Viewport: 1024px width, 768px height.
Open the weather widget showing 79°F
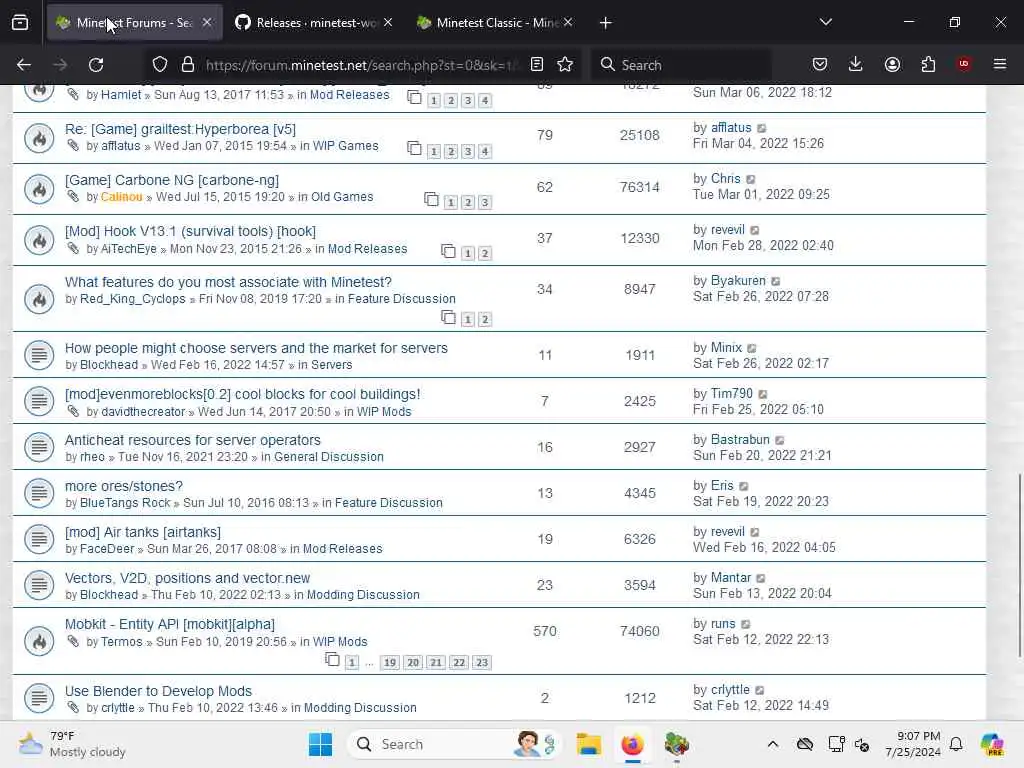click(x=72, y=744)
